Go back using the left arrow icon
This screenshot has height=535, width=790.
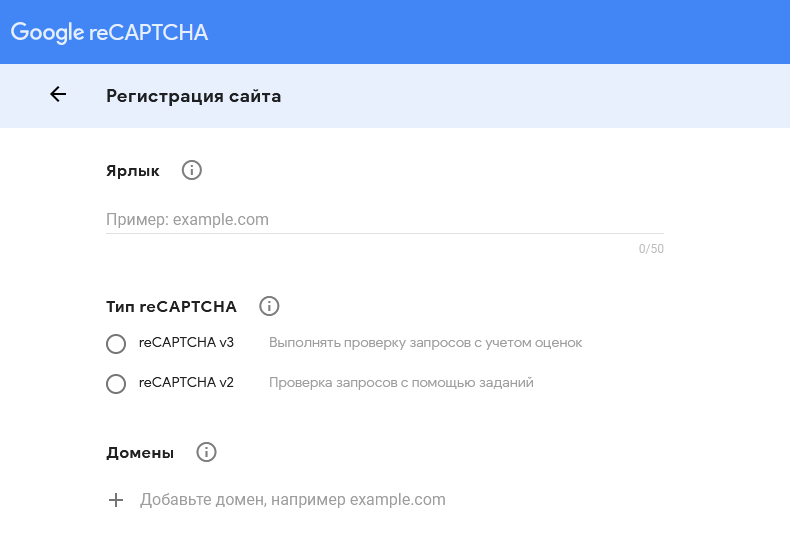click(x=58, y=94)
